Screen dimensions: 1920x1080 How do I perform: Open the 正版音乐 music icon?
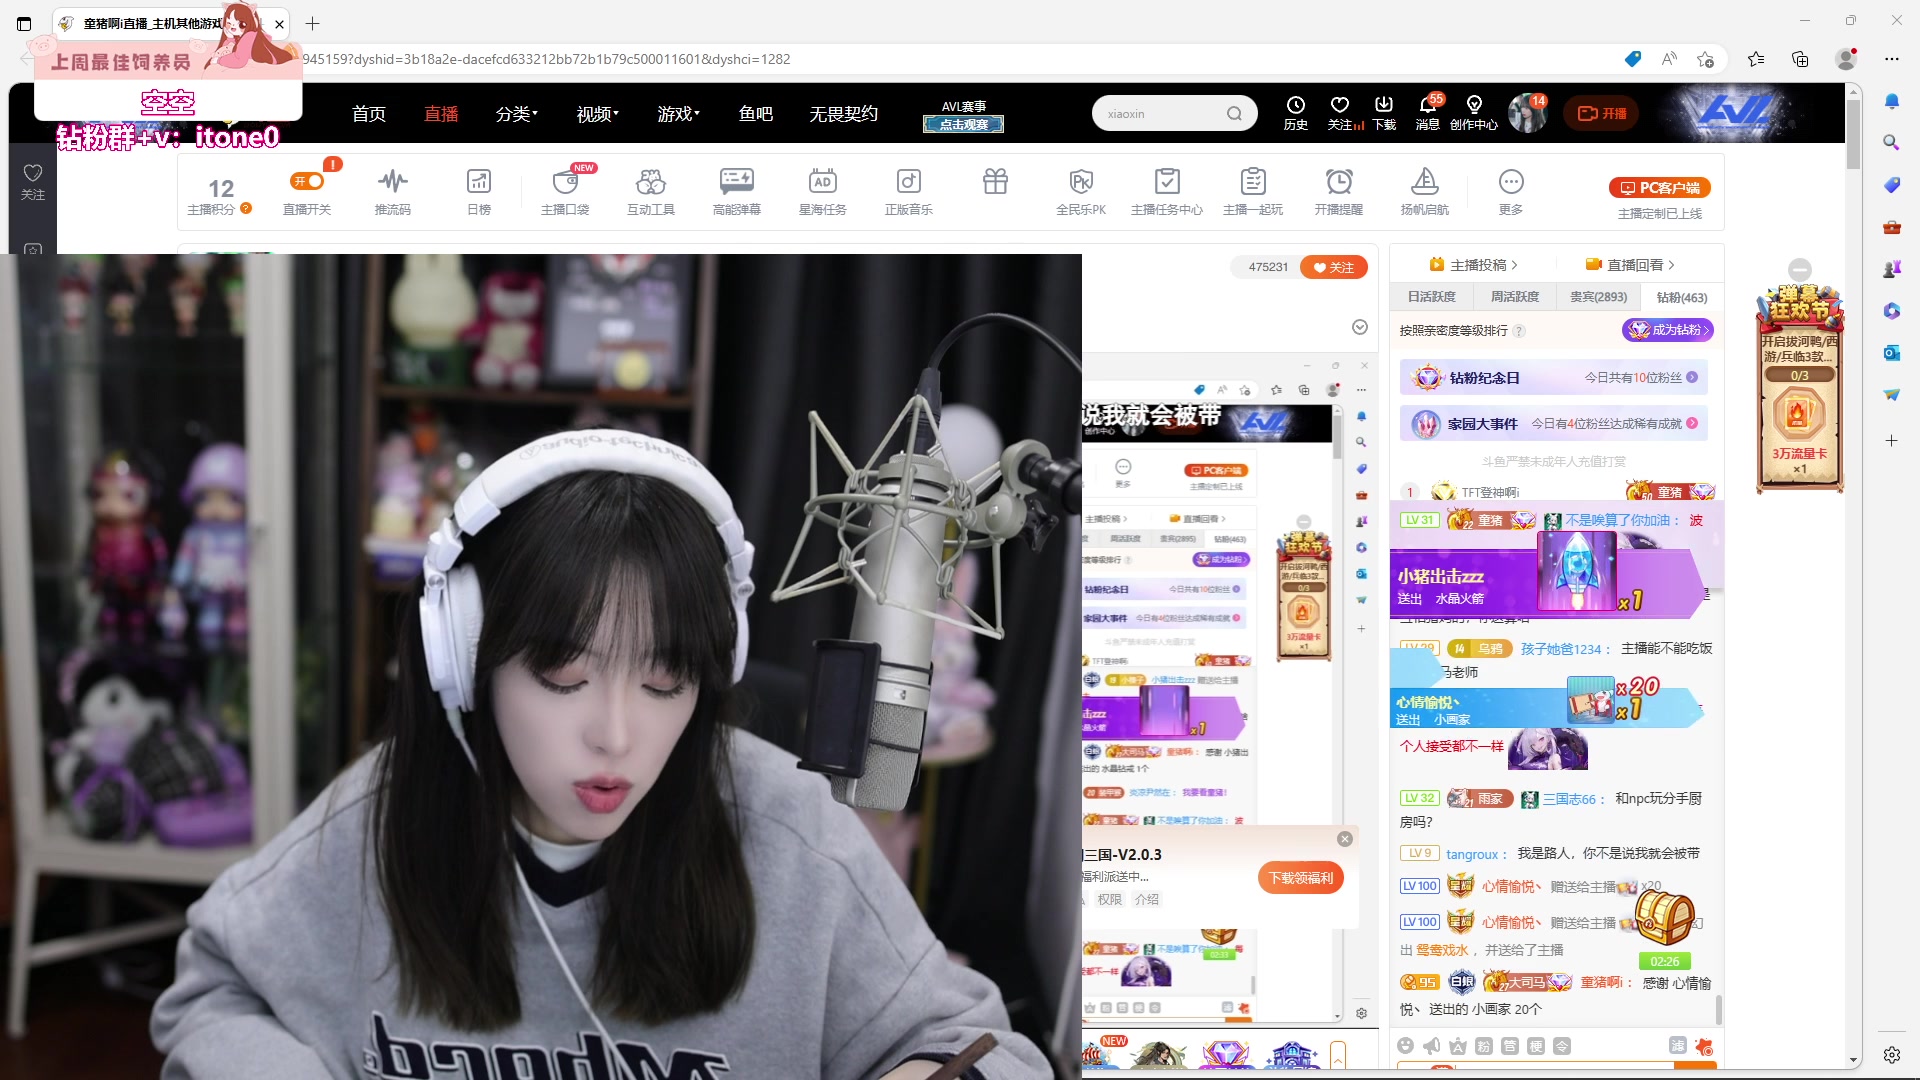(x=909, y=181)
